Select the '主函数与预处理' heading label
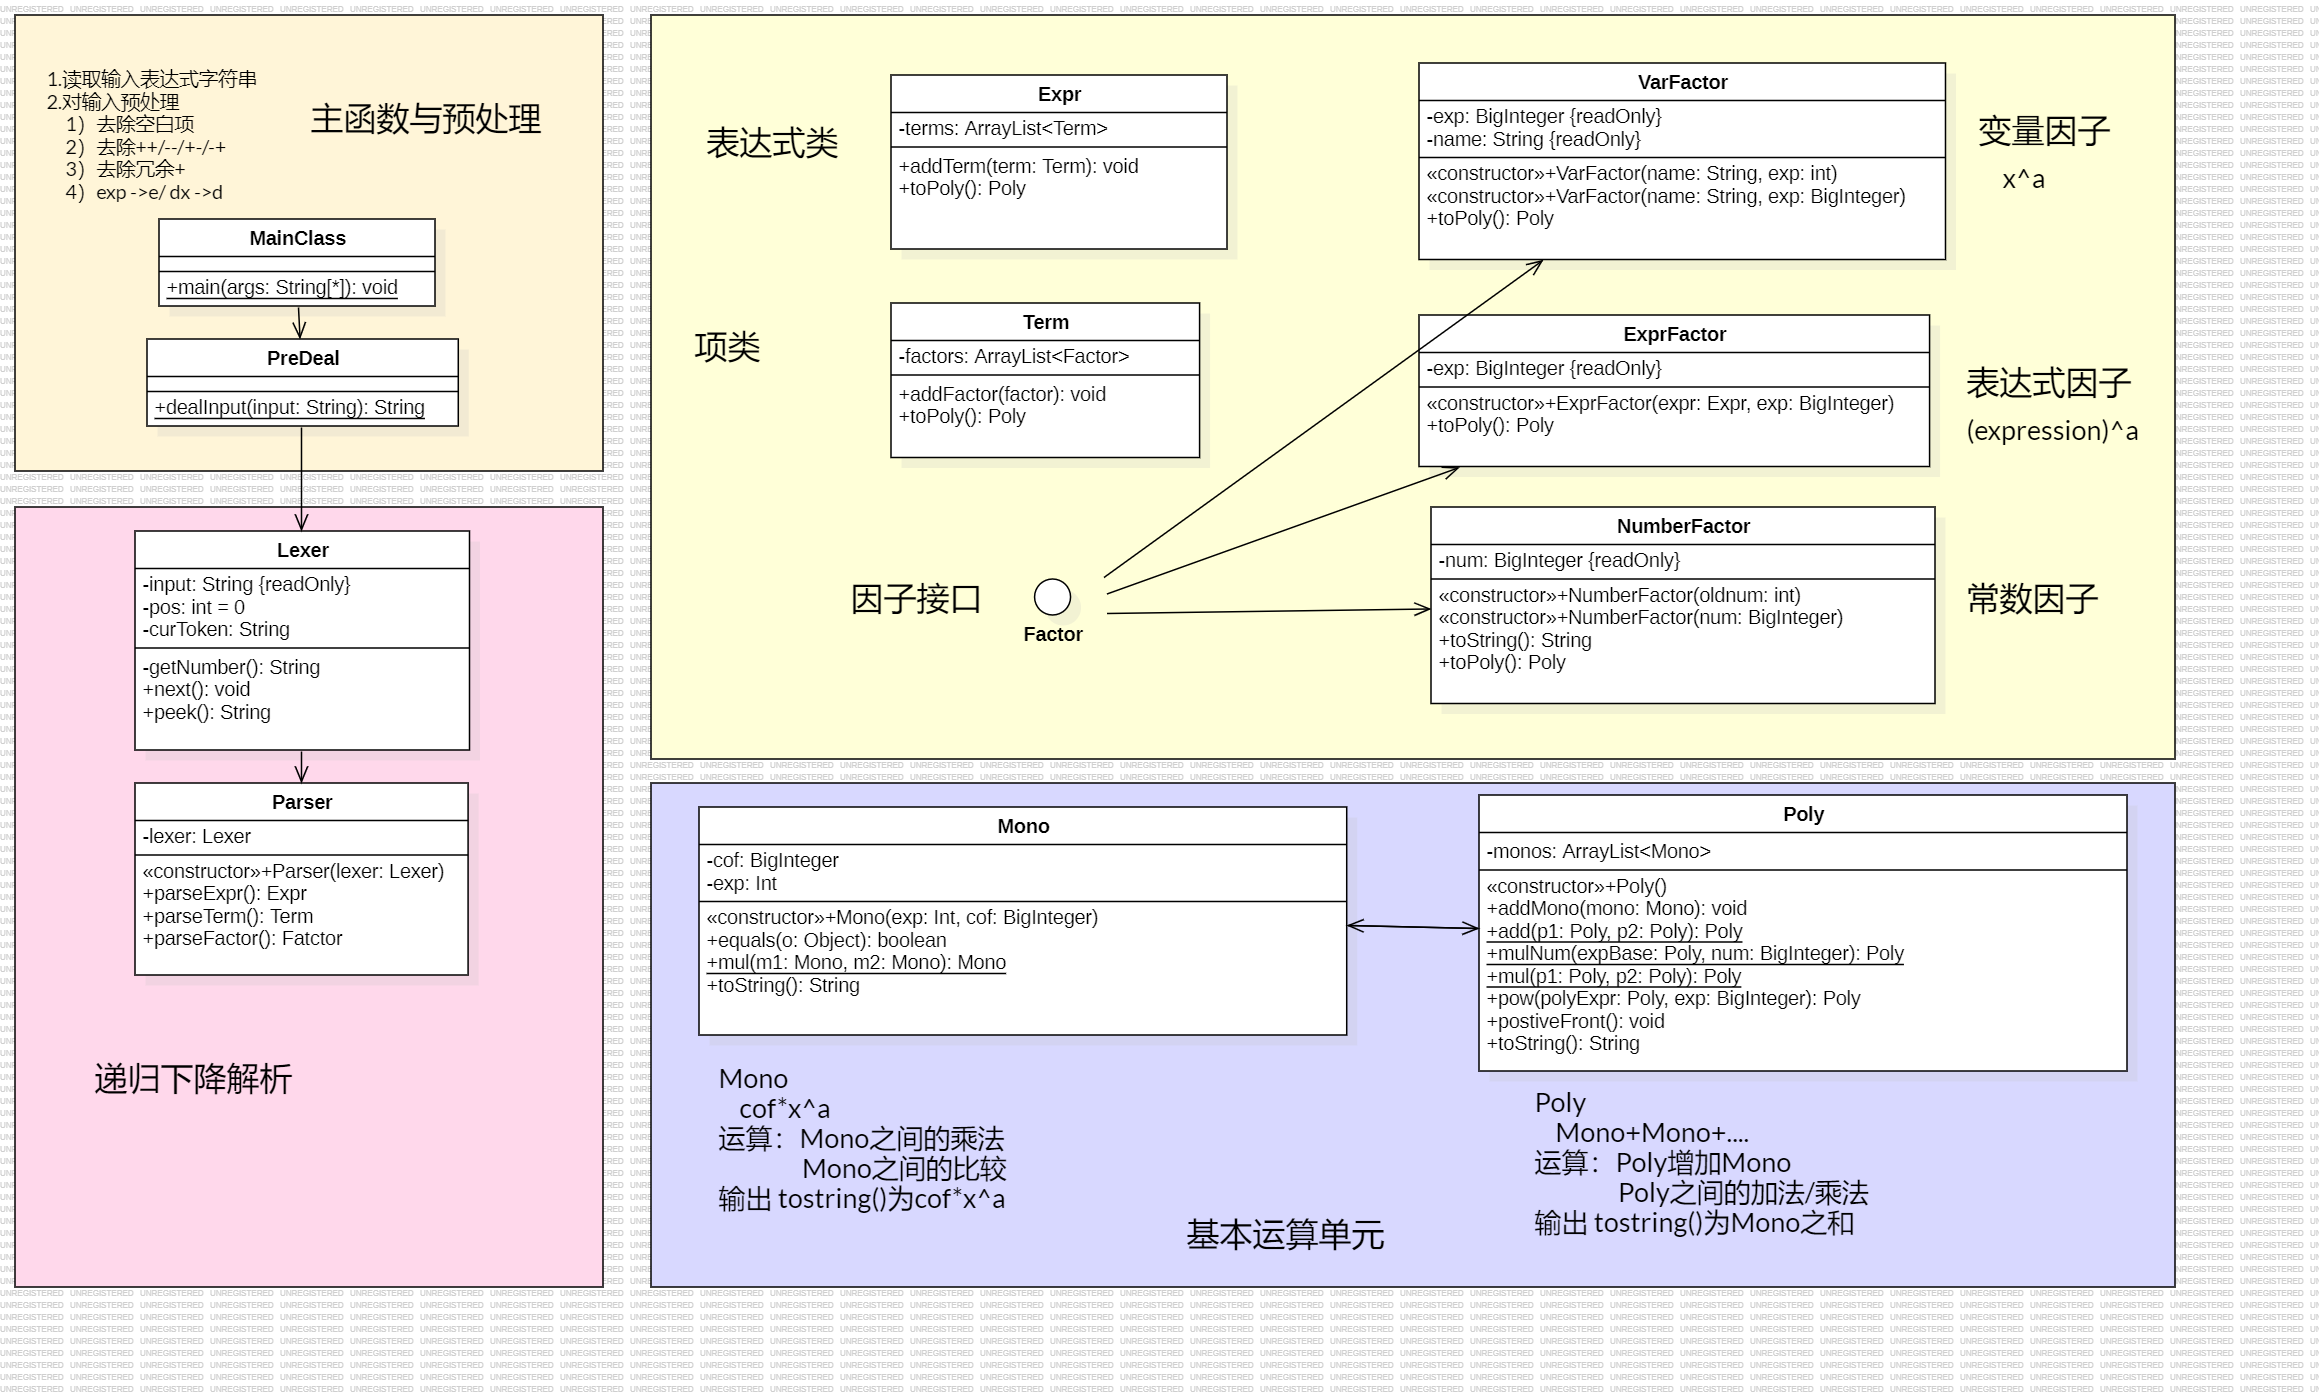Viewport: 2319px width, 1398px height. click(425, 119)
